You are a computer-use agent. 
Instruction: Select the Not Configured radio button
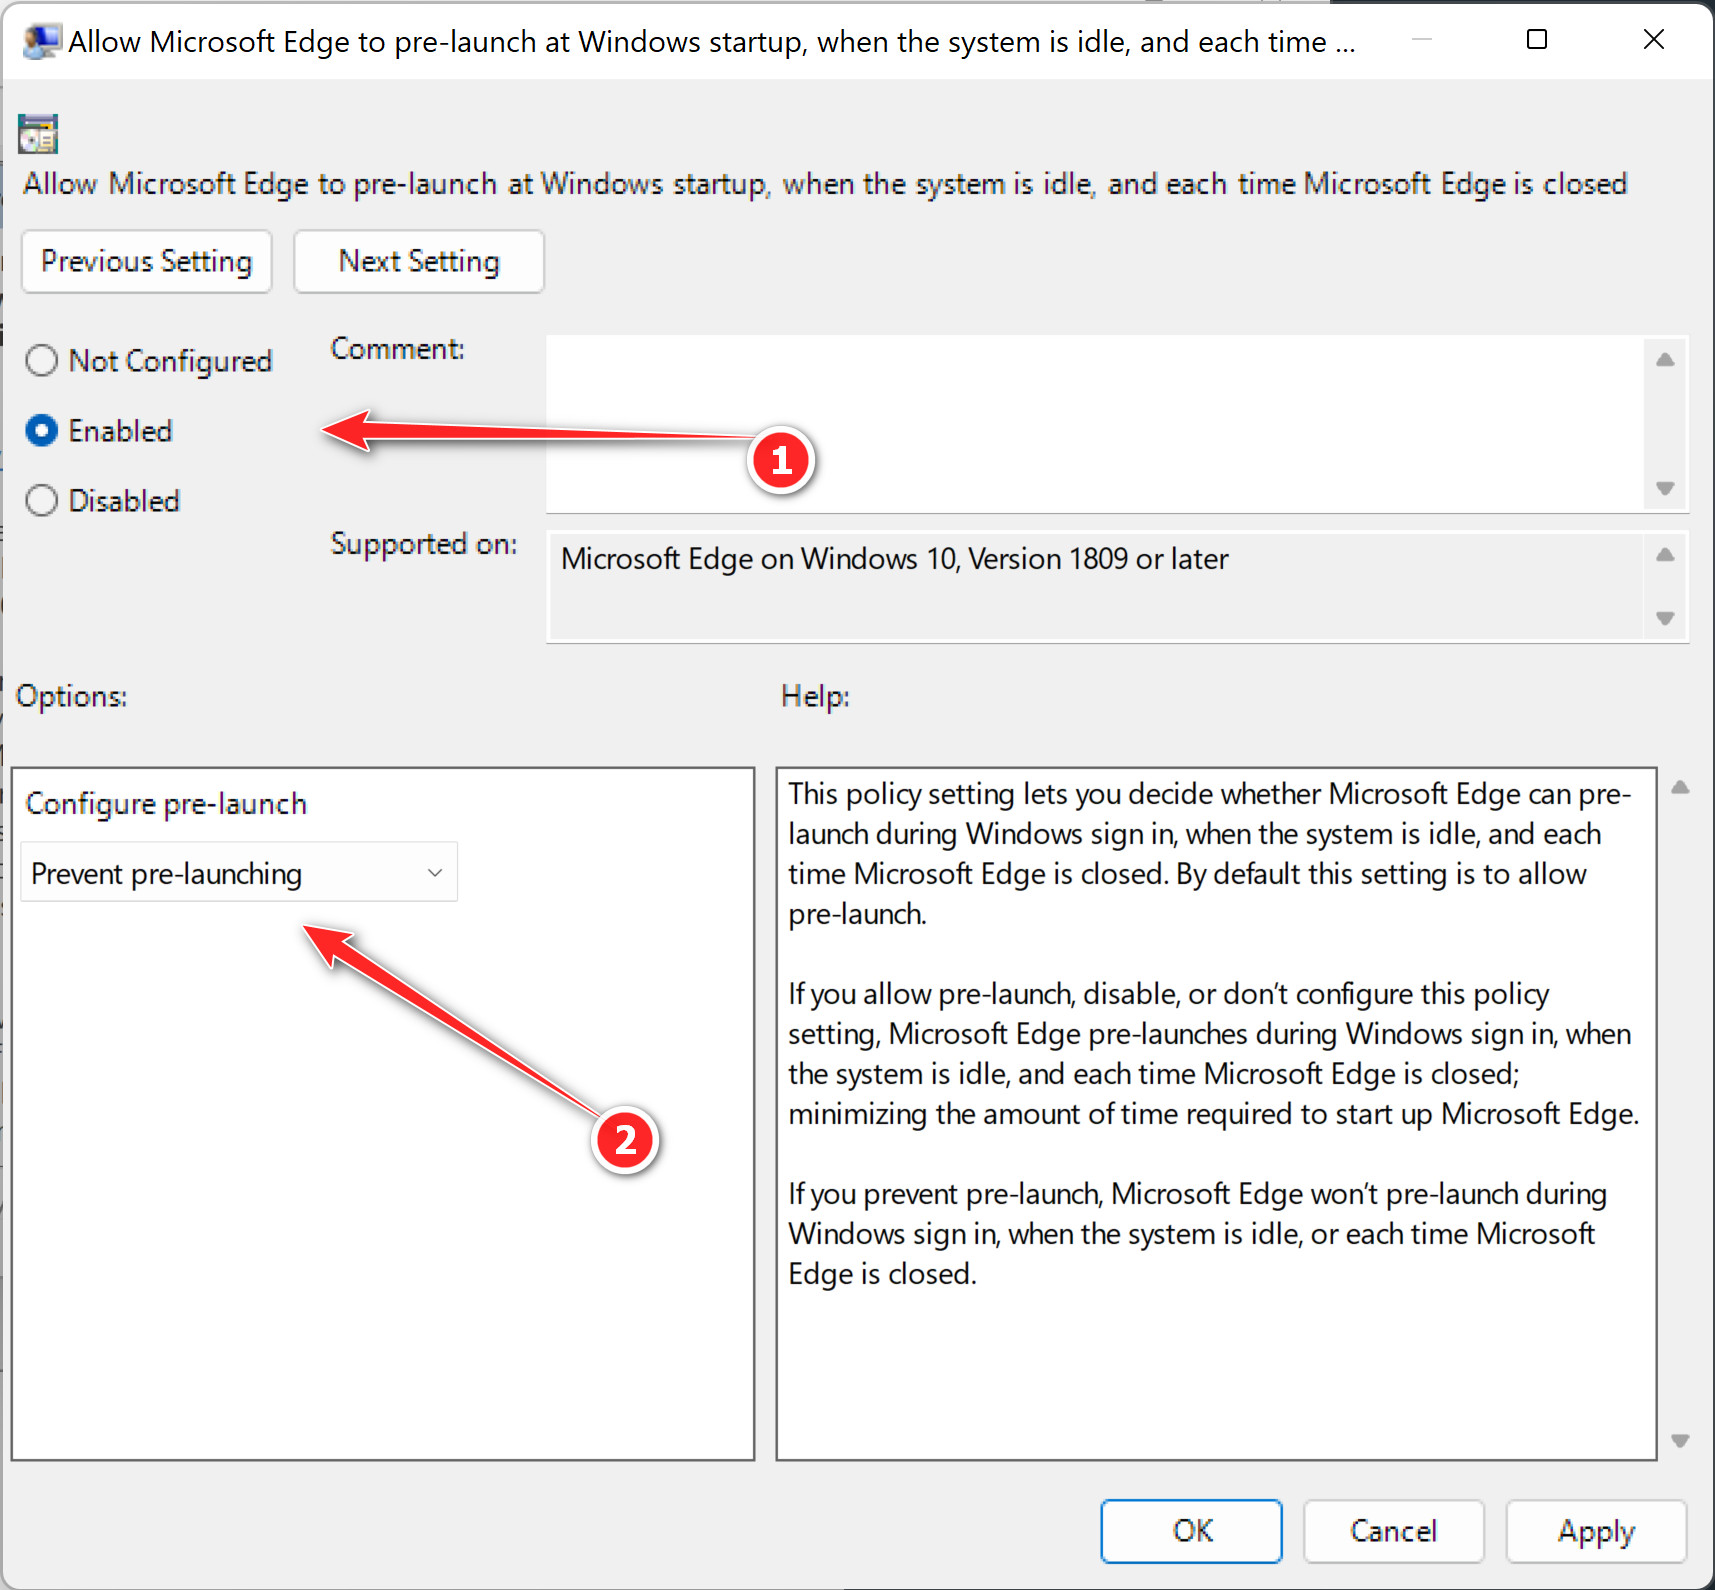(x=41, y=360)
